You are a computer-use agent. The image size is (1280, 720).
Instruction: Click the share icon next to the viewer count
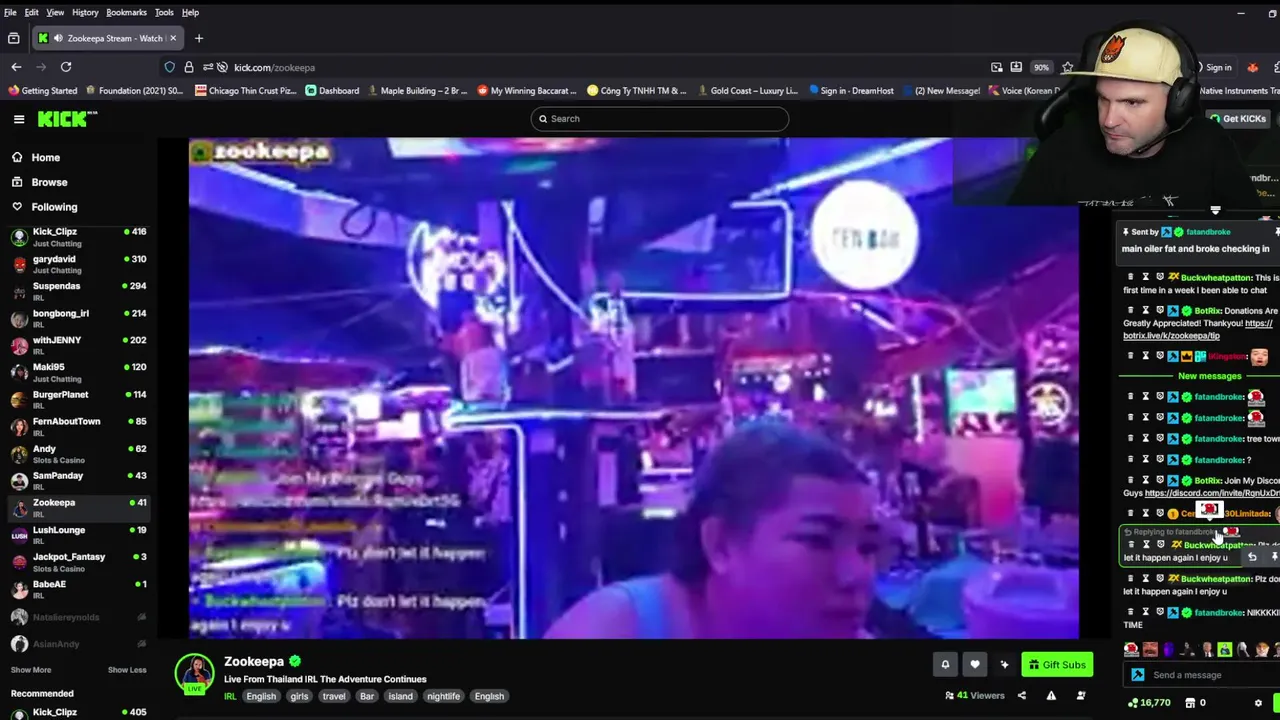coord(1022,696)
